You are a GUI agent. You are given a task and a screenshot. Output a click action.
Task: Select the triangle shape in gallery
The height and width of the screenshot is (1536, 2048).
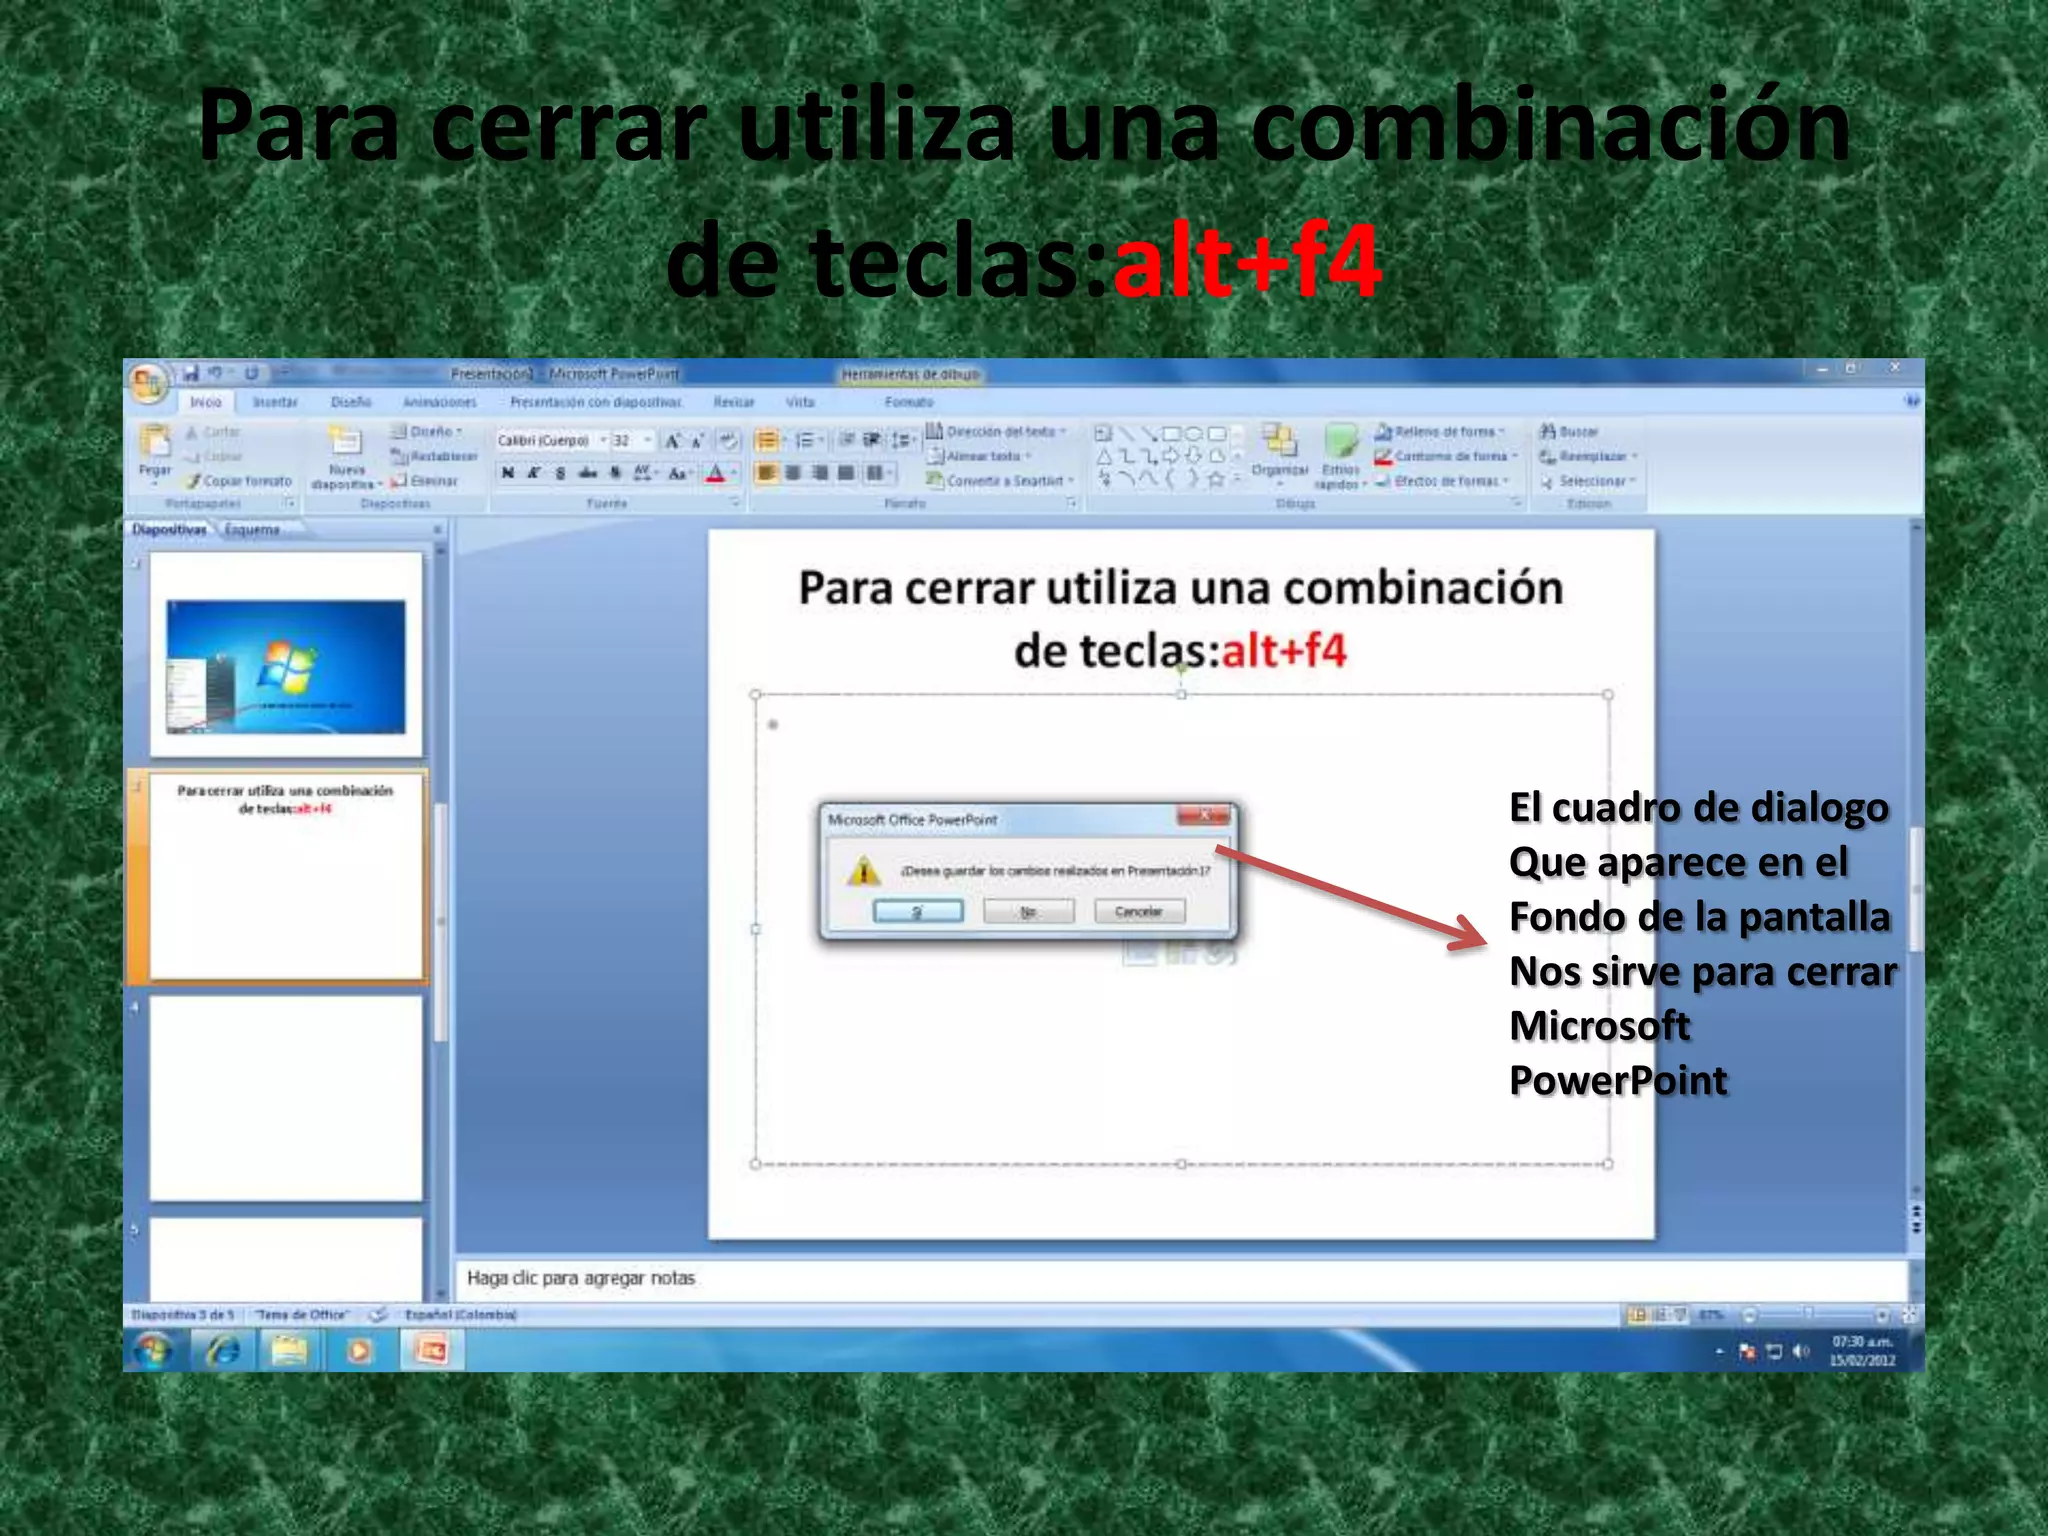coord(1104,457)
